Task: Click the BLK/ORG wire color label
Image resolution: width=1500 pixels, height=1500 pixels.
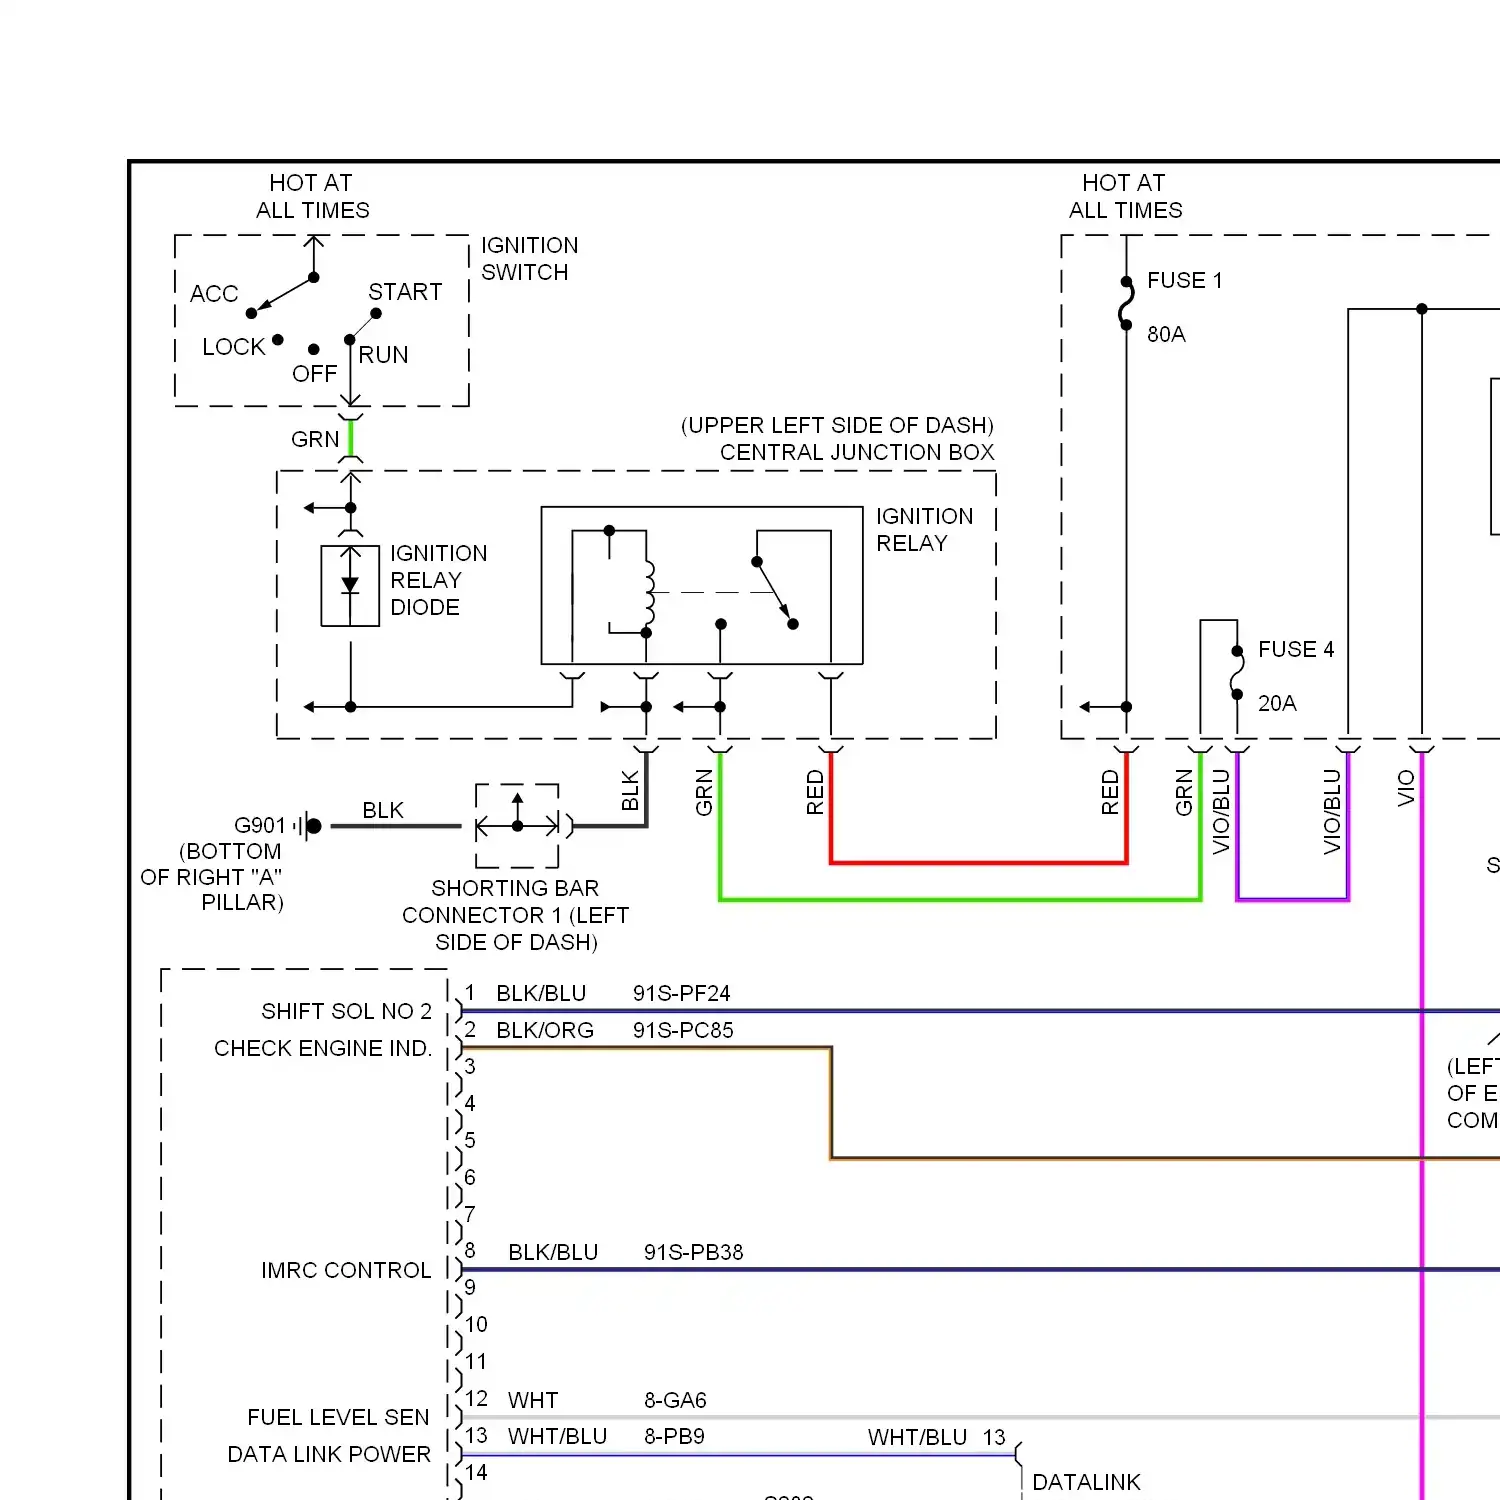Action: click(x=545, y=1030)
